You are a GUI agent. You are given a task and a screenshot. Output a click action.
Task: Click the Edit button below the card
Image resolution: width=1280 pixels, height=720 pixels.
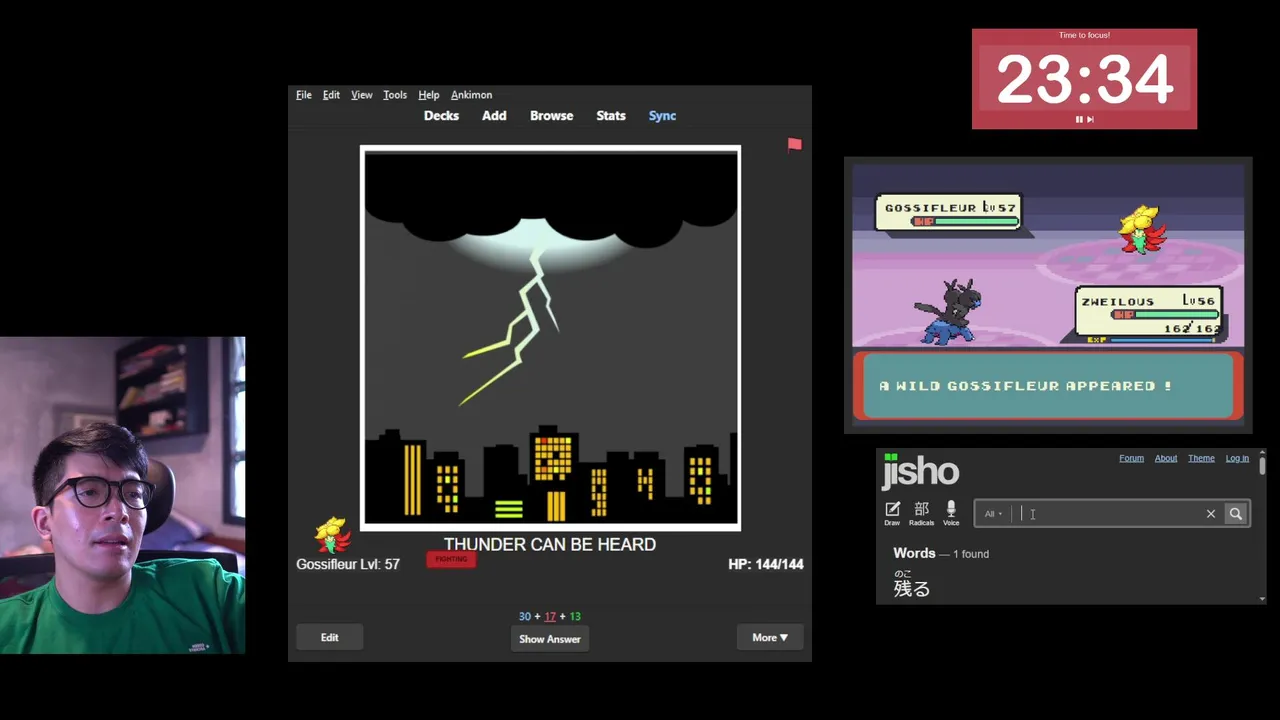pos(329,638)
